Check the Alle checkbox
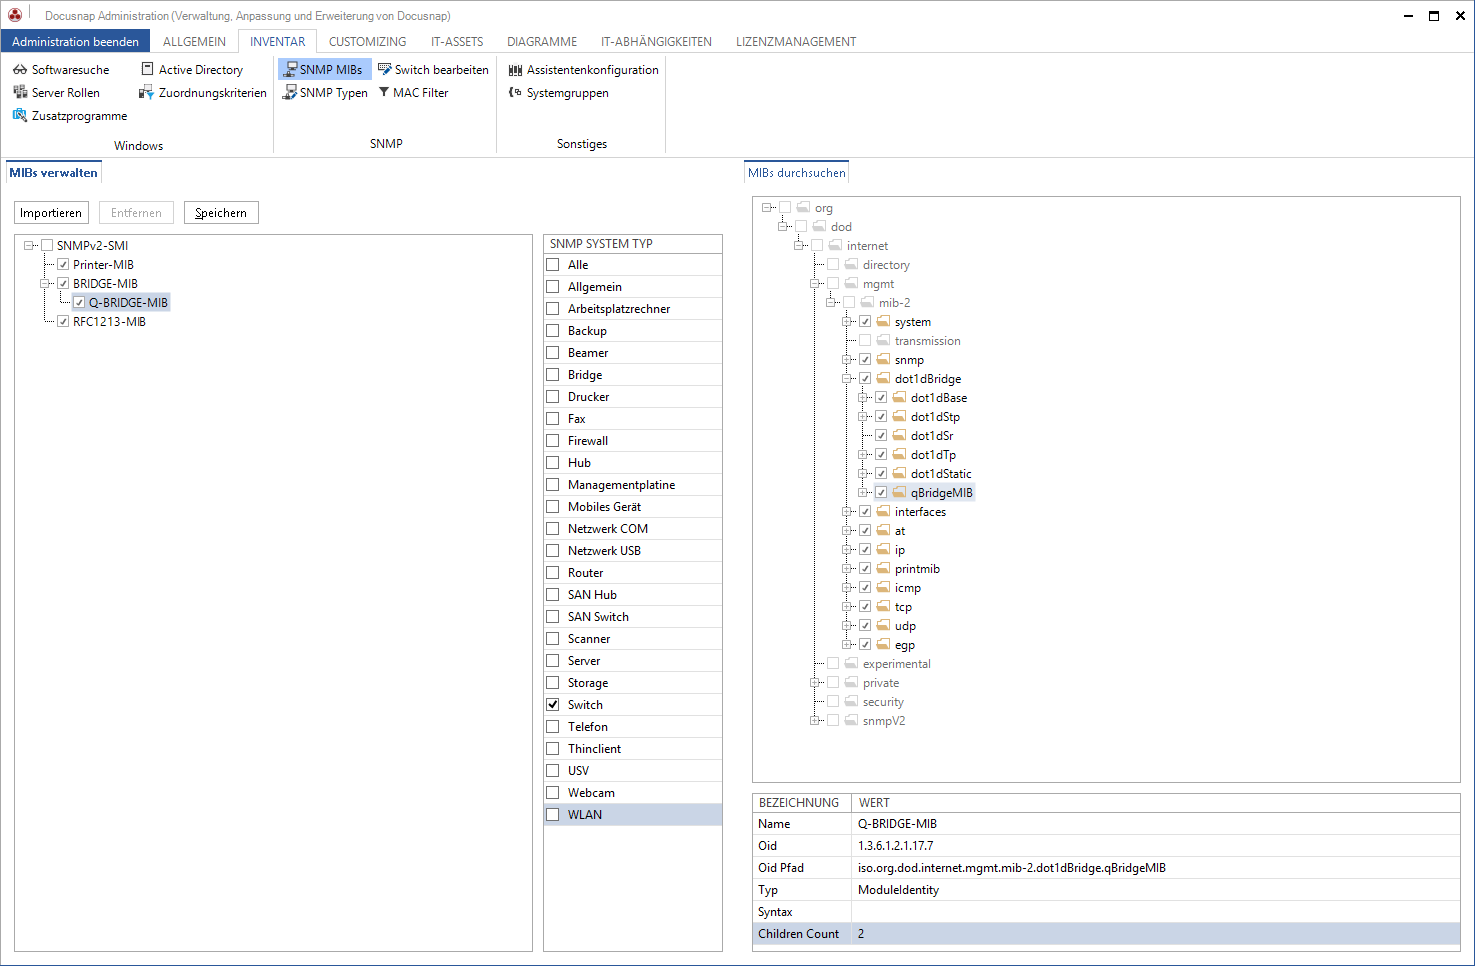The image size is (1475, 966). click(553, 265)
